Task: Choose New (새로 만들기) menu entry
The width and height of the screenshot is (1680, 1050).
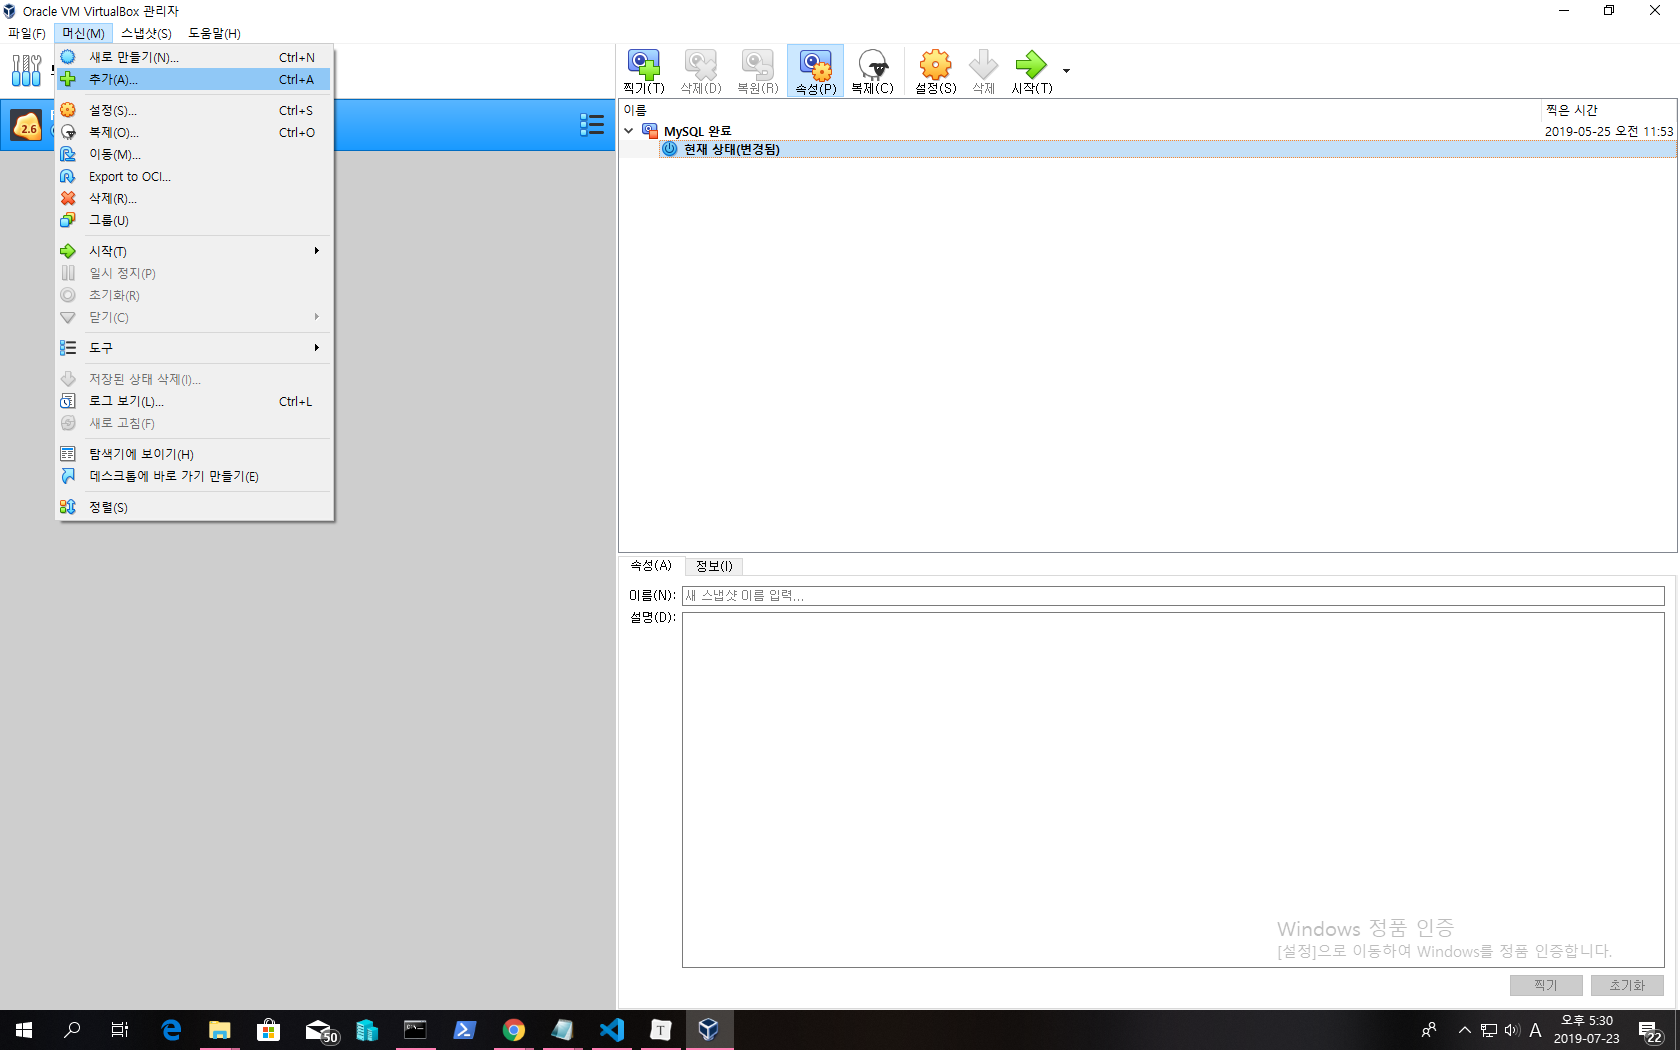Action: pos(194,57)
